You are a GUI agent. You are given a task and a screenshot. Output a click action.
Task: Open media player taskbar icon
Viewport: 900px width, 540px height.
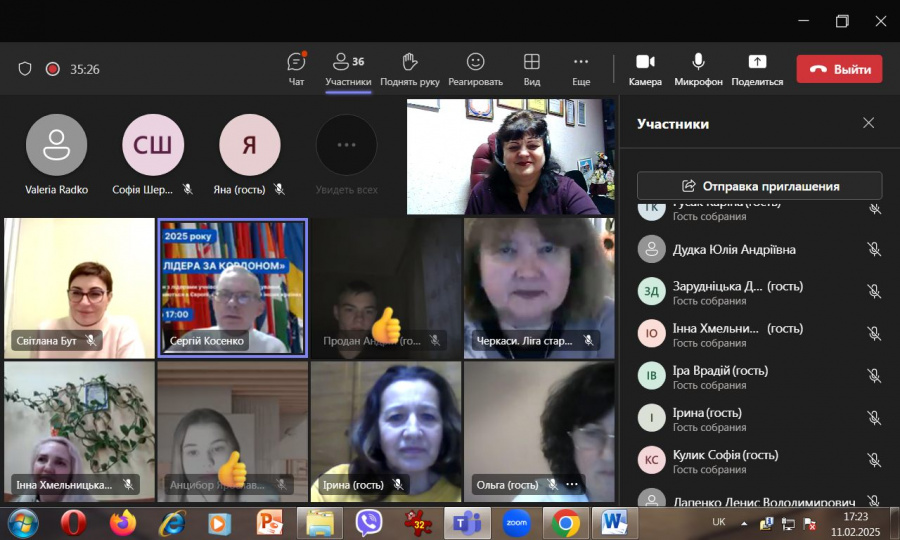[x=219, y=523]
